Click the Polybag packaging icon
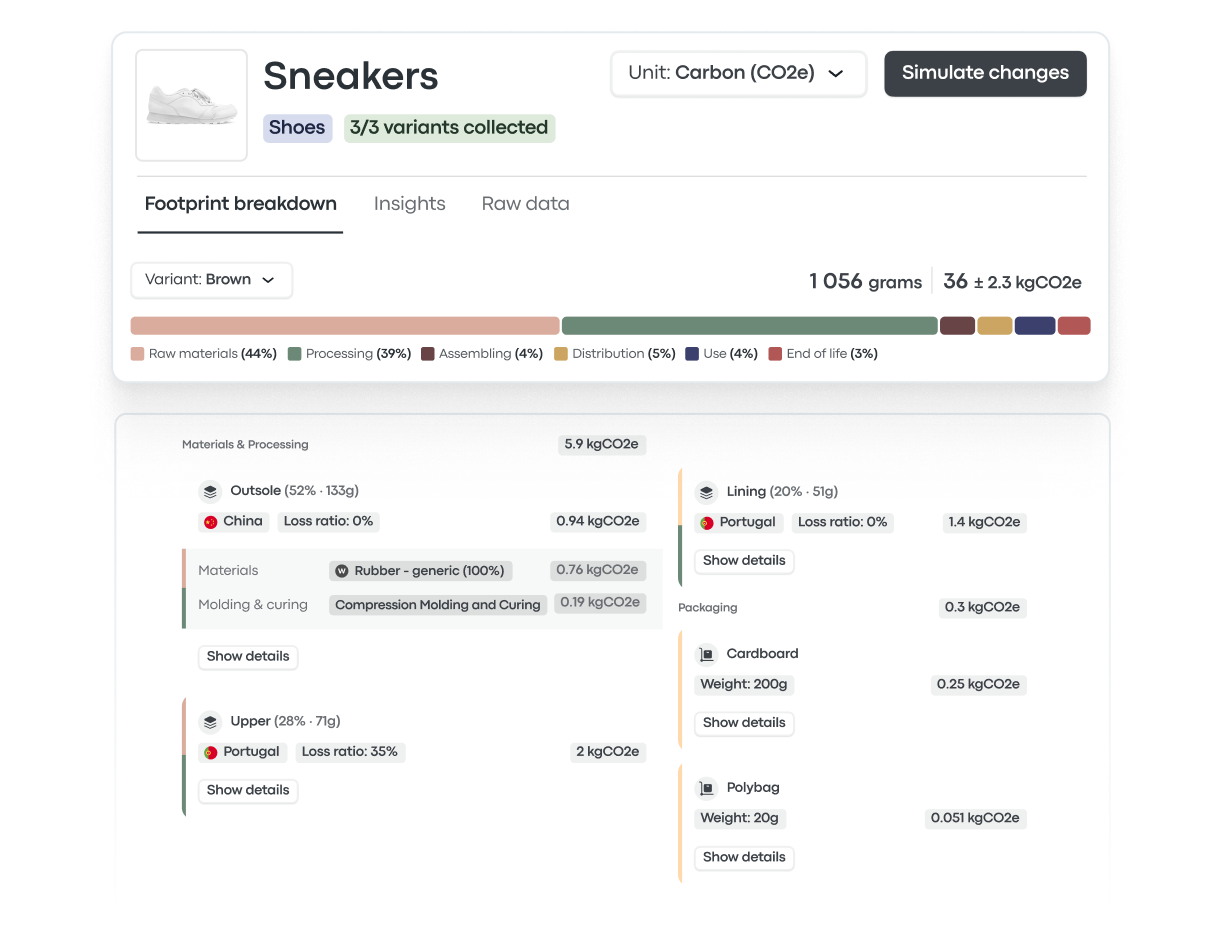The image size is (1222, 941). pos(707,788)
